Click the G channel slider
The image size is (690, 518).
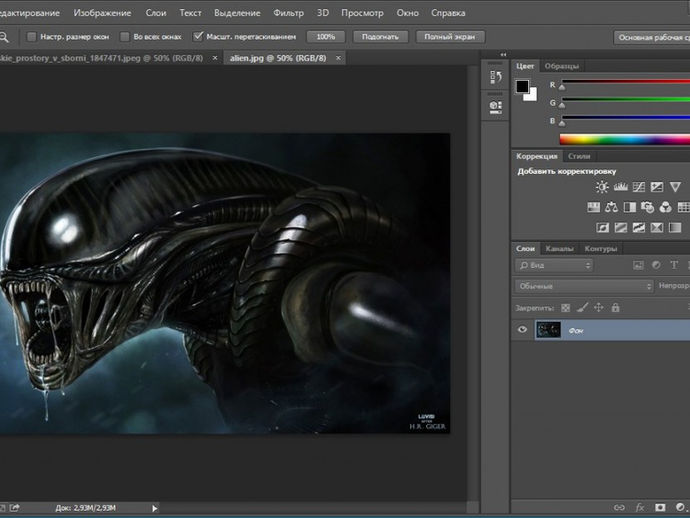click(x=625, y=99)
